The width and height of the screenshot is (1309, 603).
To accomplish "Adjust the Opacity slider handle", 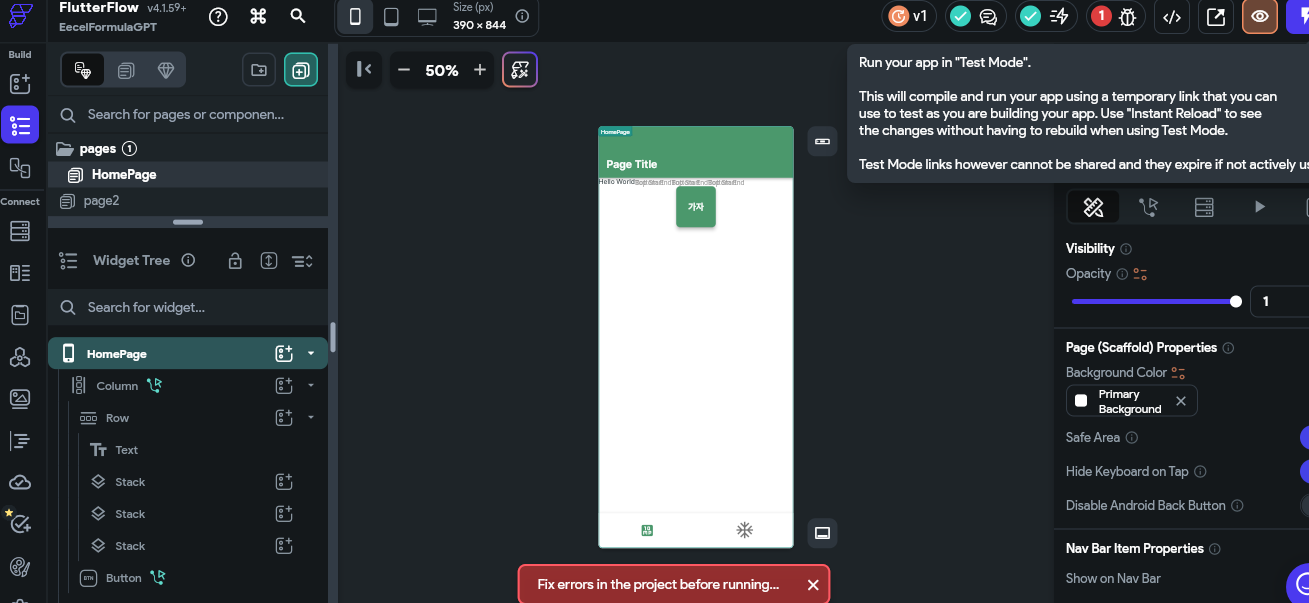I will tap(1236, 301).
